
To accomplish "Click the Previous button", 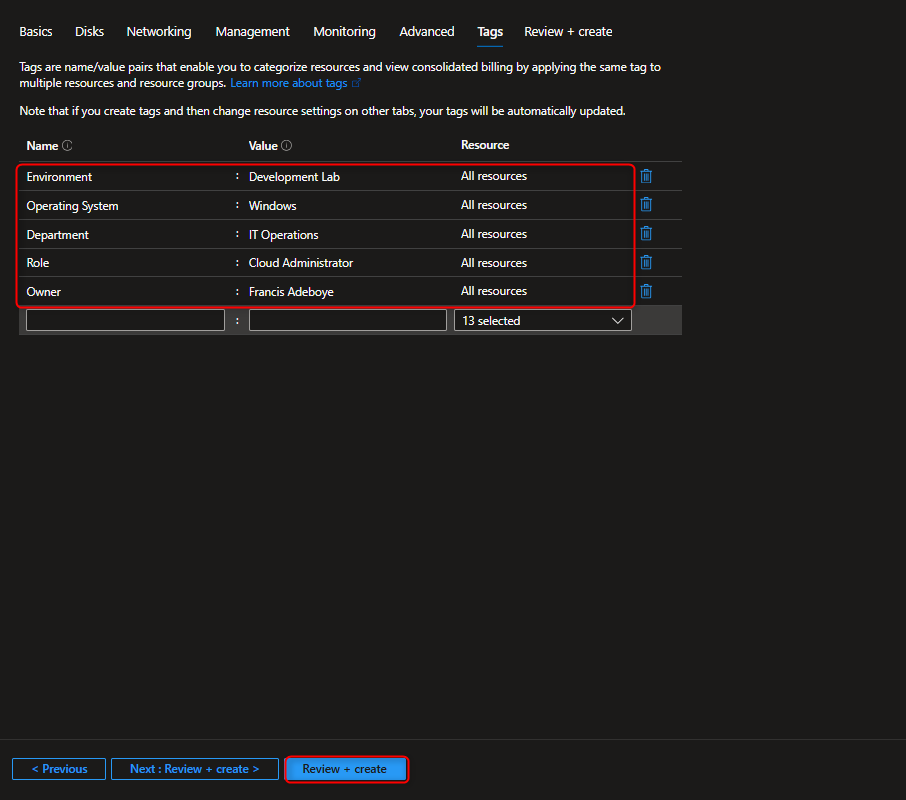I will pos(58,768).
